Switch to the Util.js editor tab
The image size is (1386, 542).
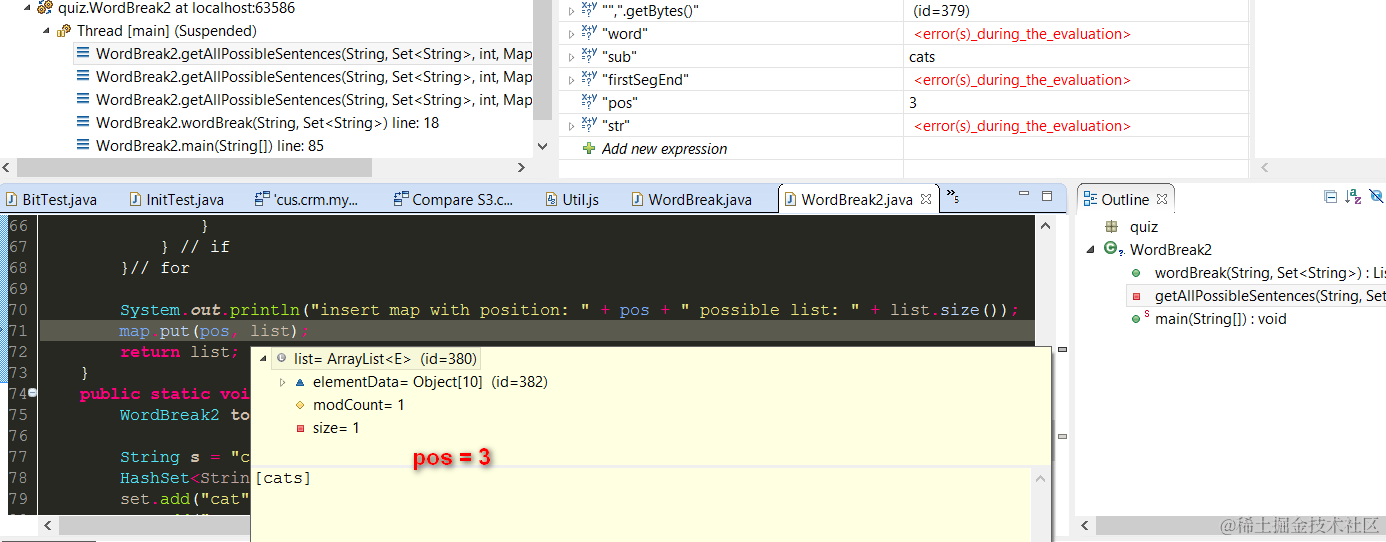pyautogui.click(x=573, y=199)
